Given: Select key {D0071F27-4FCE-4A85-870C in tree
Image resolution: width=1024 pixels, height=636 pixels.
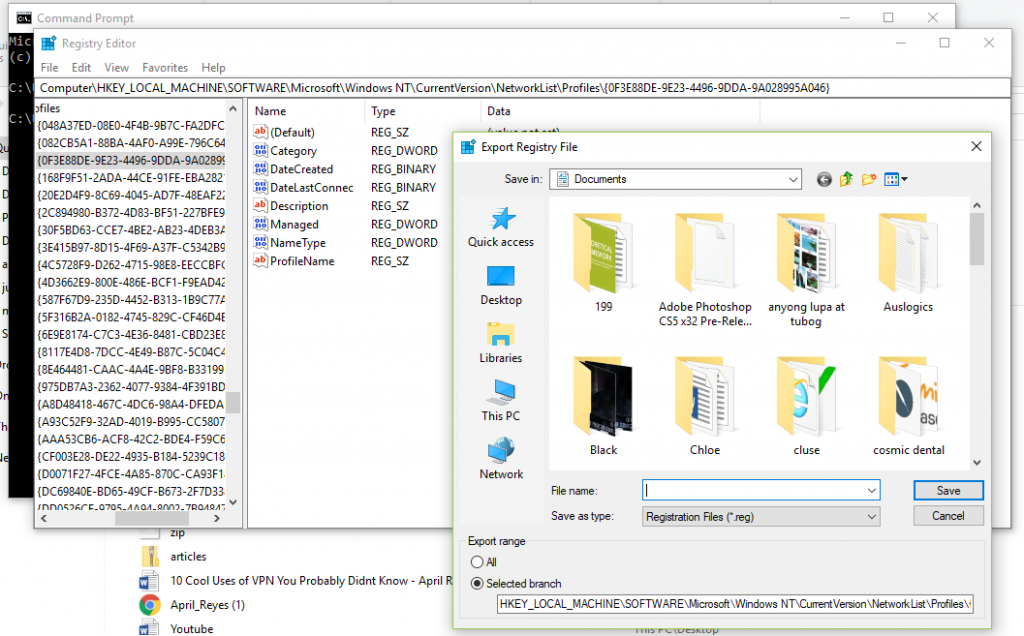Looking at the screenshot, I should point(131,473).
